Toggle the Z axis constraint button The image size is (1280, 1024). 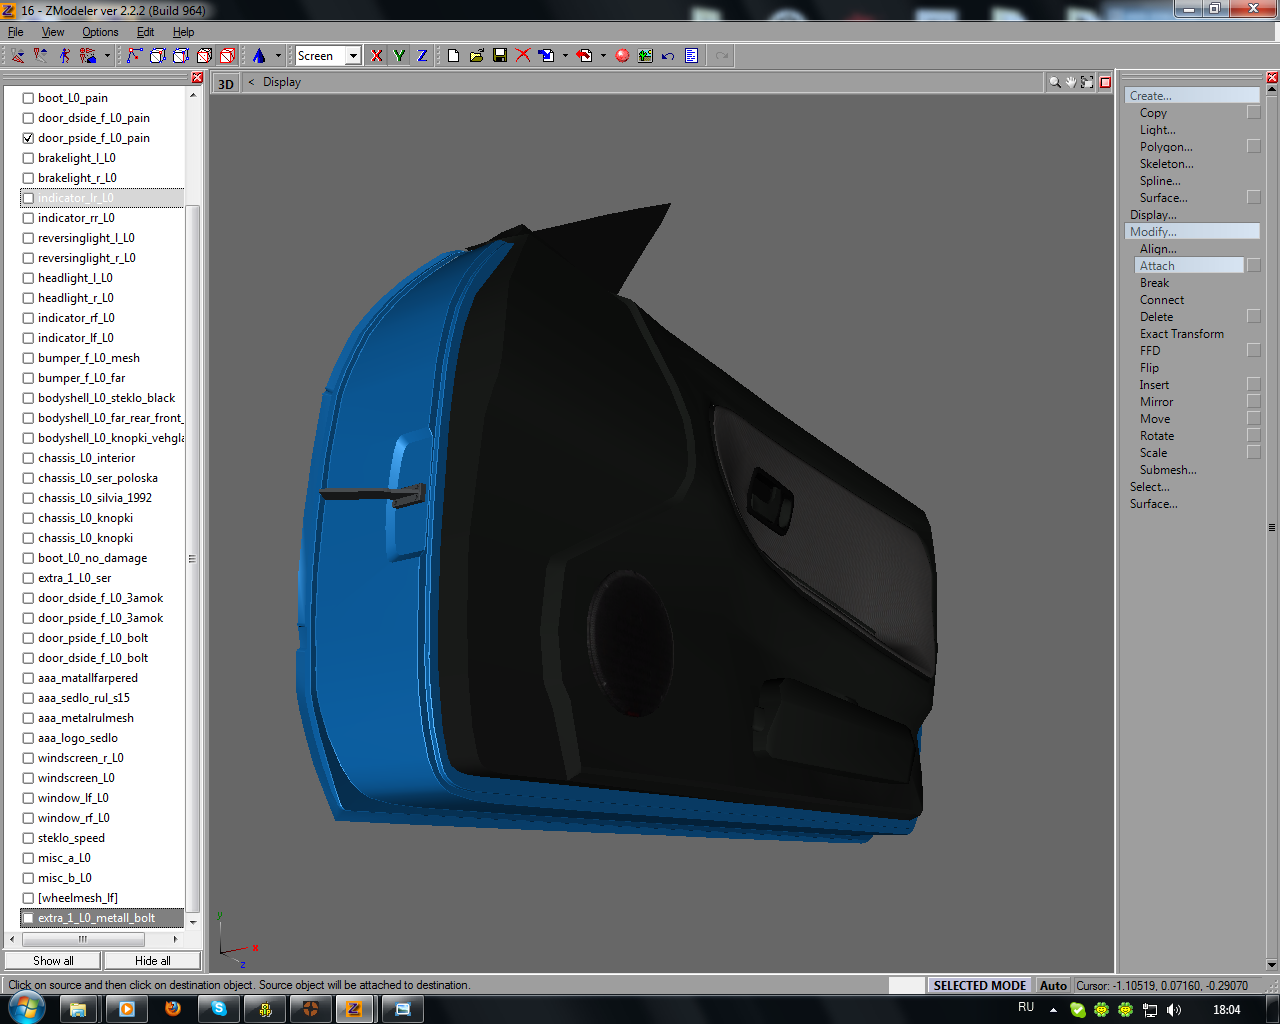click(x=422, y=56)
